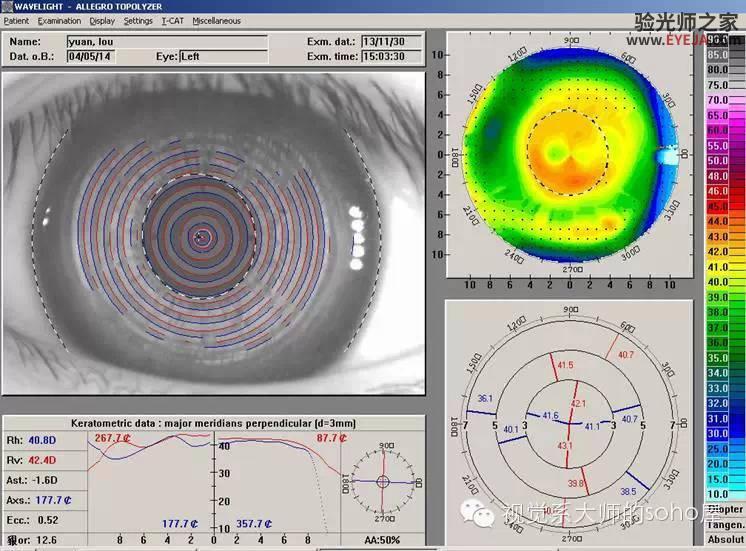Click the 40.1 value in zonal chart
This screenshot has width=746, height=551.
511,429
